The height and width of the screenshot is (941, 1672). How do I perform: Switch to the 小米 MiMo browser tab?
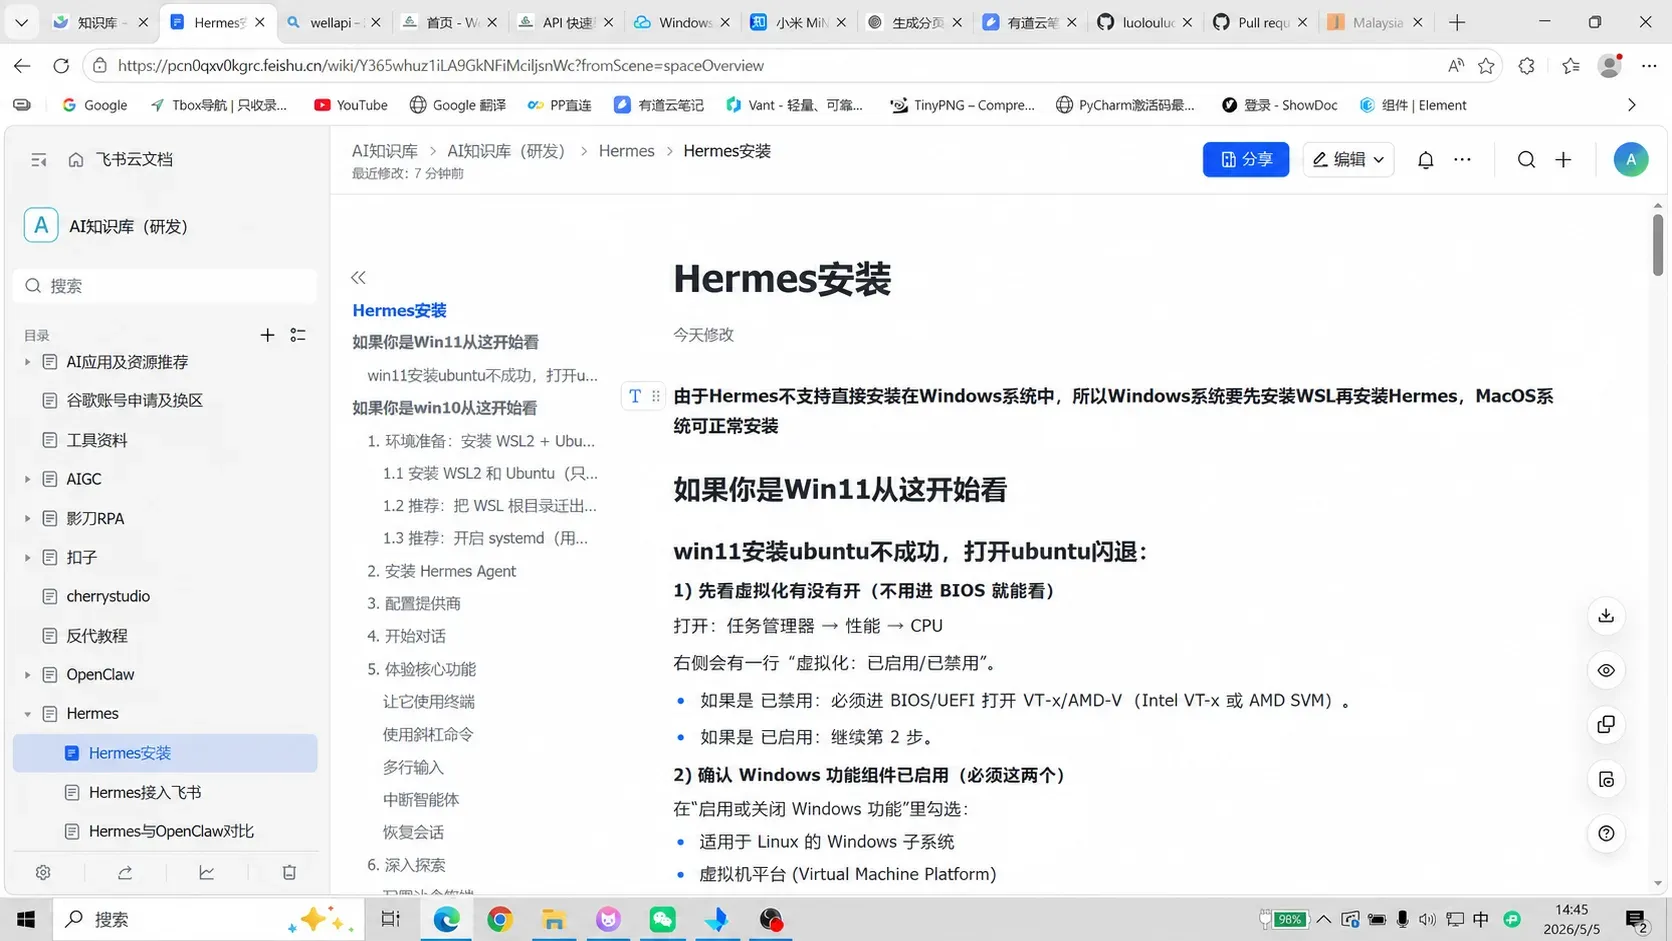tap(797, 22)
